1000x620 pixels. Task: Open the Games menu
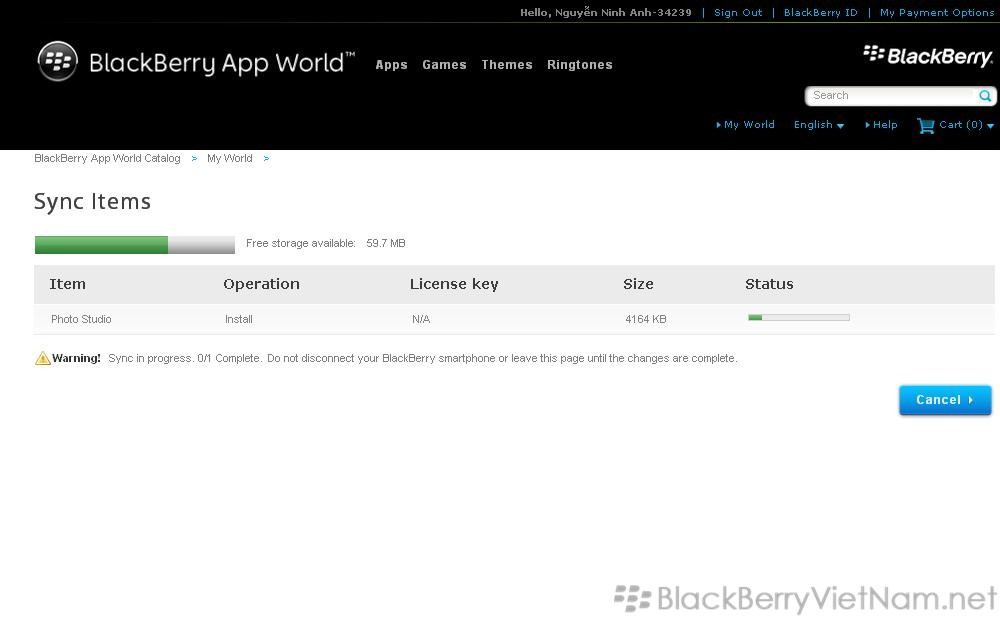(445, 64)
